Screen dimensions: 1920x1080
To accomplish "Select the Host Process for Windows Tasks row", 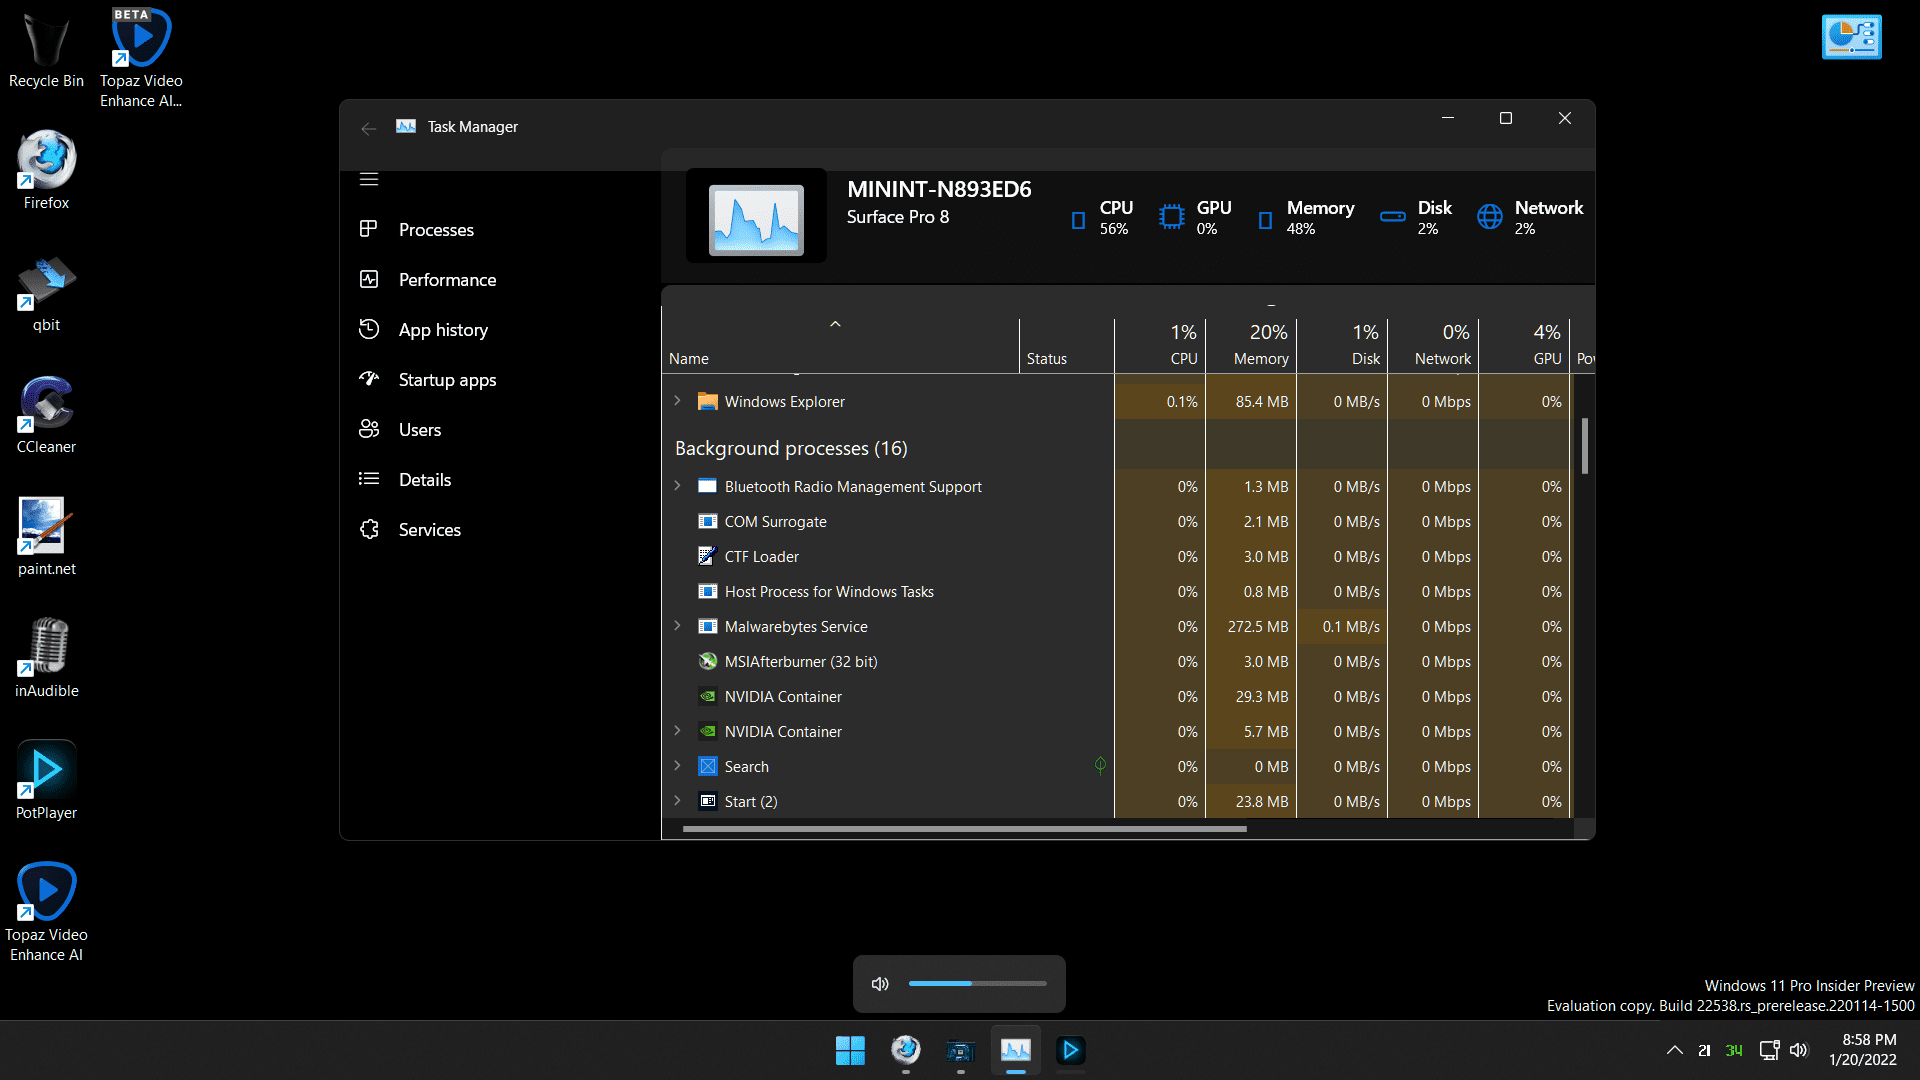I will tap(1116, 591).
